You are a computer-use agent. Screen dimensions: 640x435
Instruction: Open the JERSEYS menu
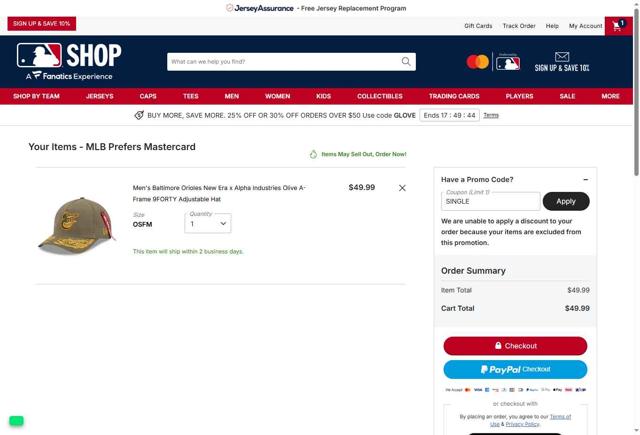point(100,96)
